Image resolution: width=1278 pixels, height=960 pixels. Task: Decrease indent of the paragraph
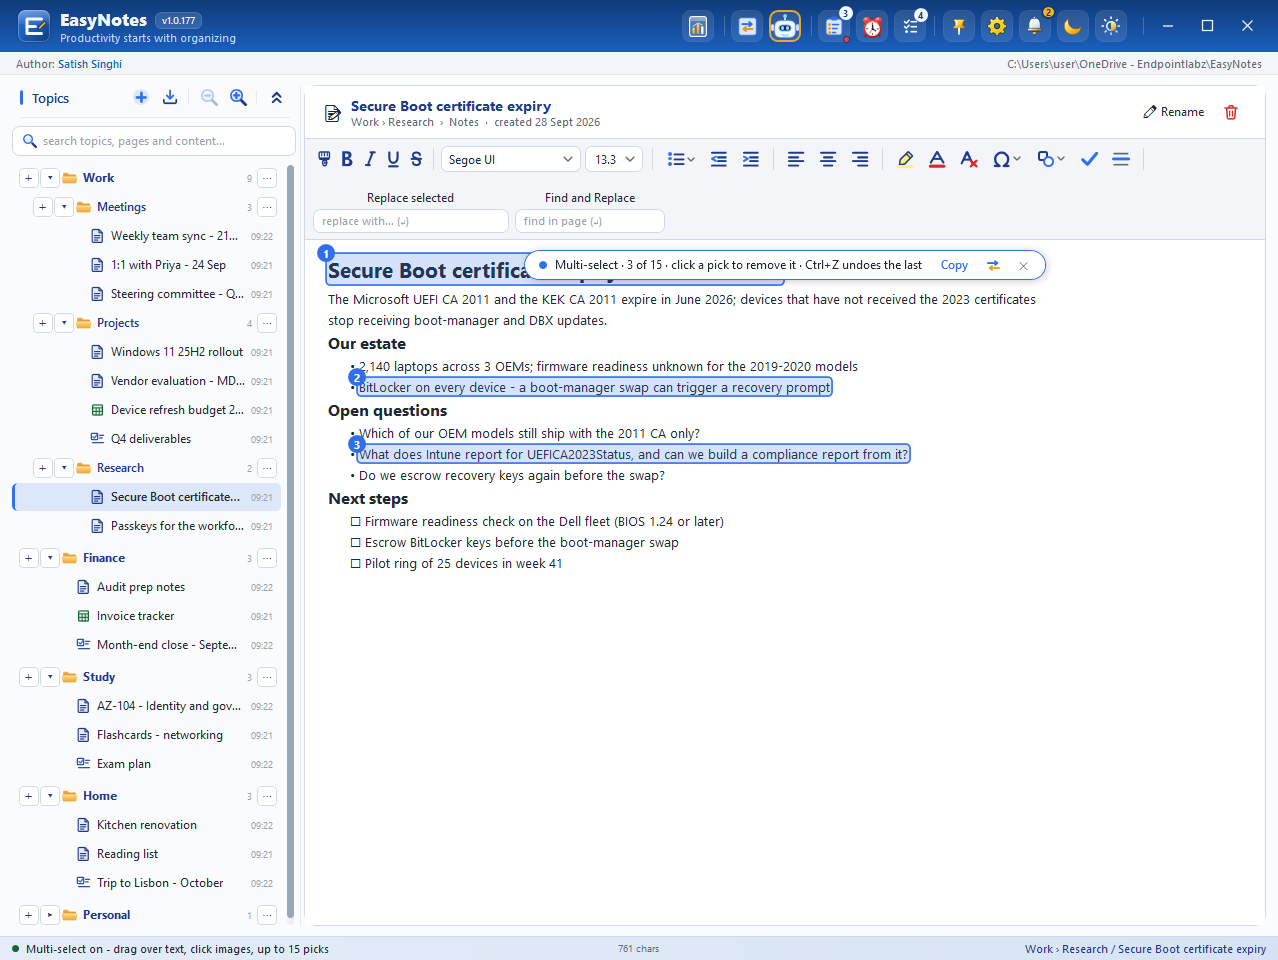coord(719,159)
